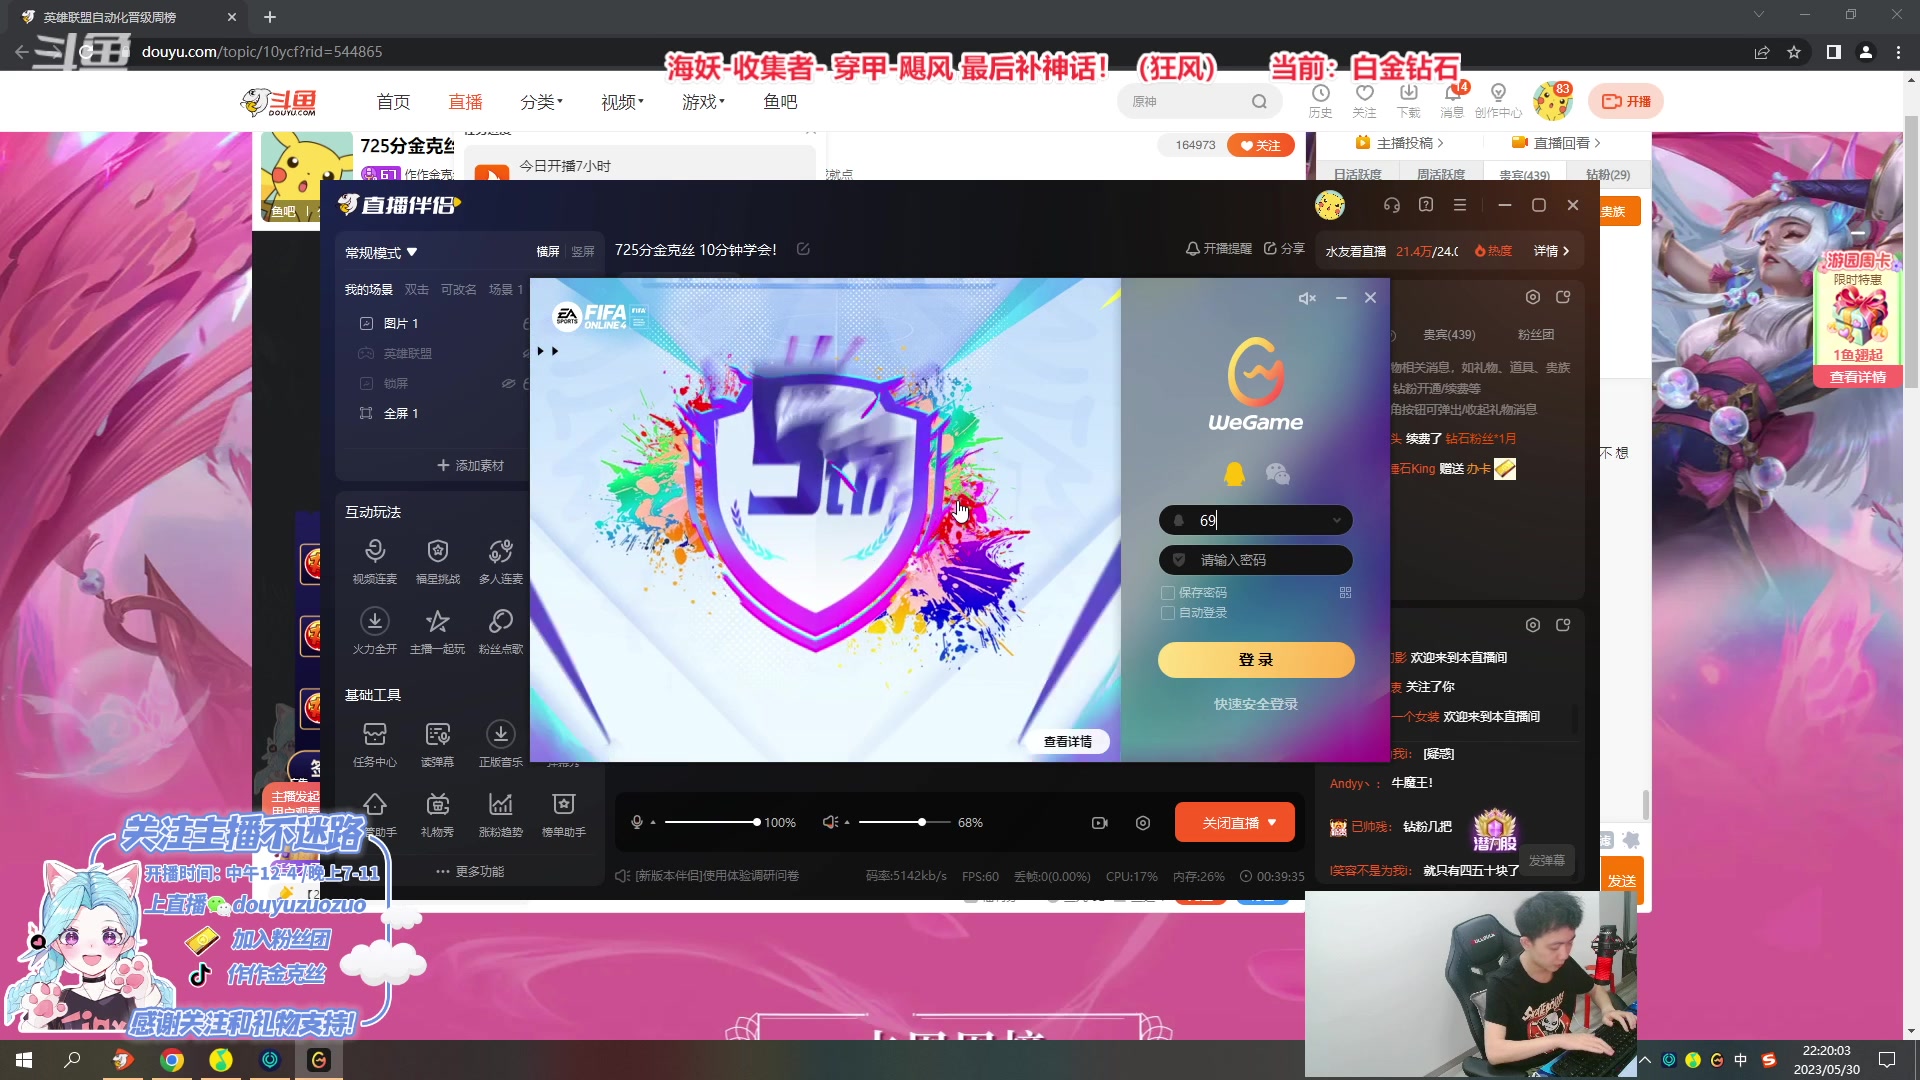Check the 保存密码 checkbox
The image size is (1920, 1080).
click(x=1167, y=593)
